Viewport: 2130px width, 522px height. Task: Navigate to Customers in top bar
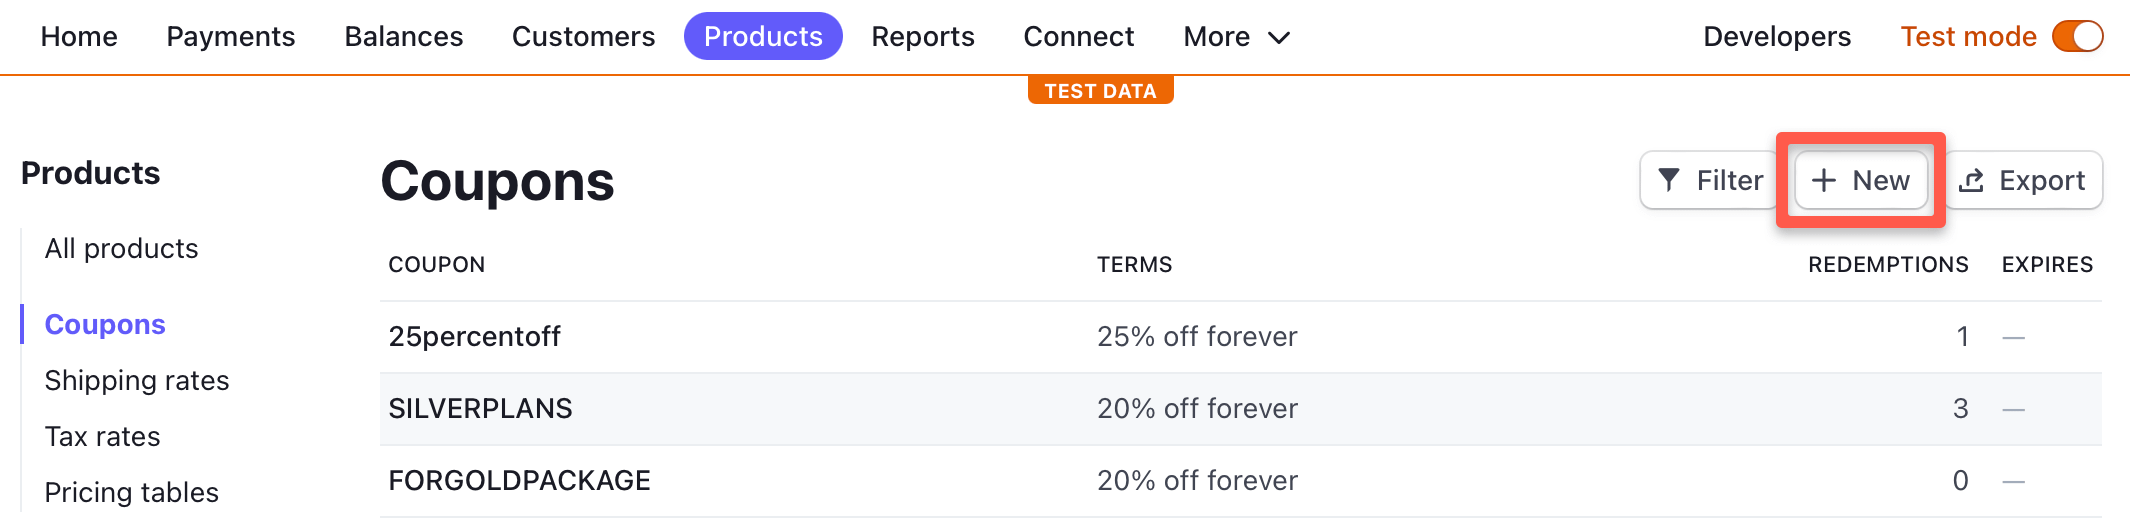pos(583,37)
